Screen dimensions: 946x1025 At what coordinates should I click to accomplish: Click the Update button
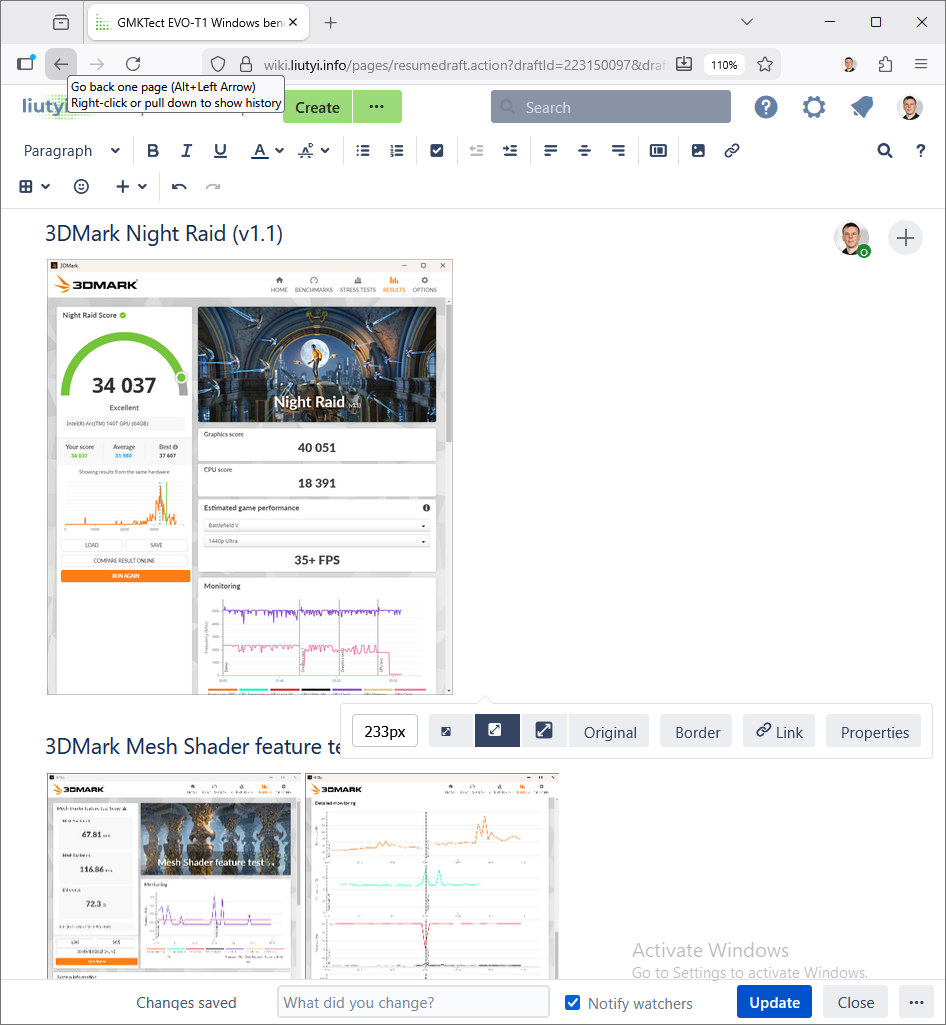(x=775, y=1002)
